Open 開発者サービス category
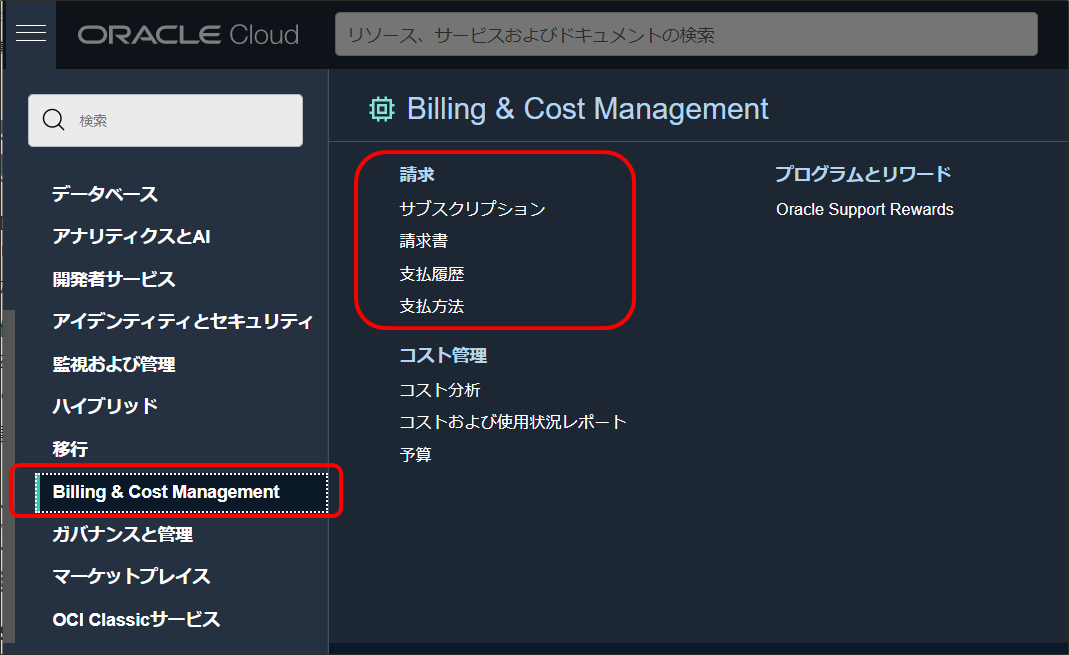1069x655 pixels. click(x=114, y=279)
